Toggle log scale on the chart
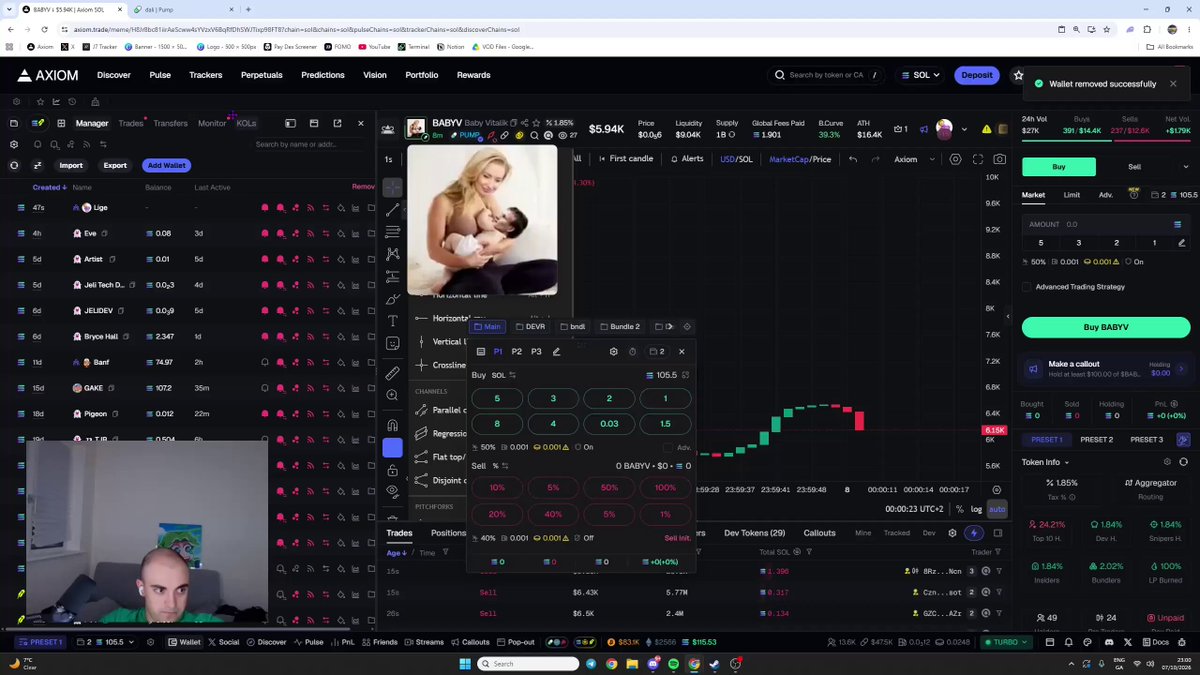This screenshot has height=675, width=1200. point(977,509)
